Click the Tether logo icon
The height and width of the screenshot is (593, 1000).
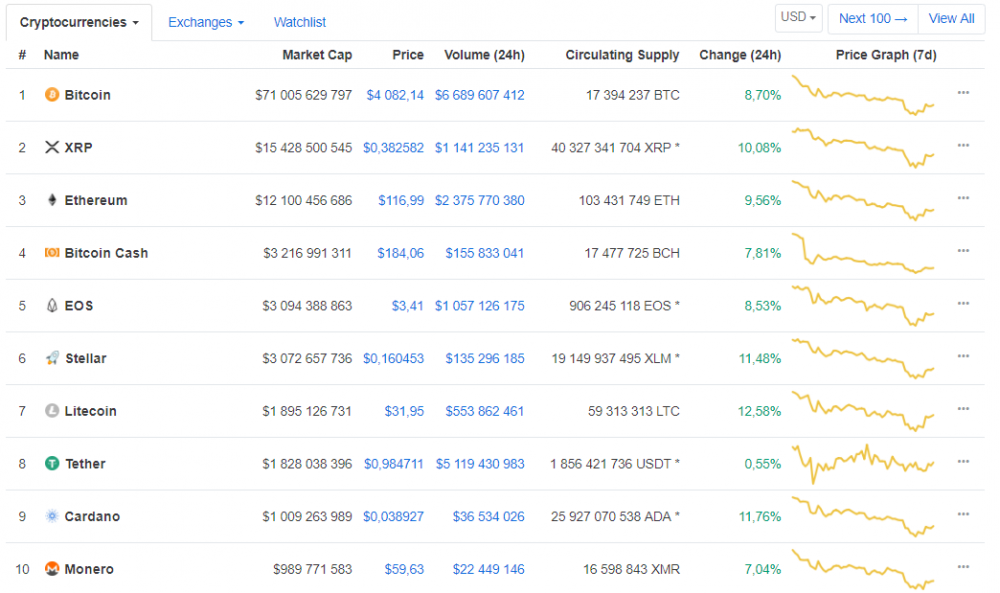(x=52, y=464)
